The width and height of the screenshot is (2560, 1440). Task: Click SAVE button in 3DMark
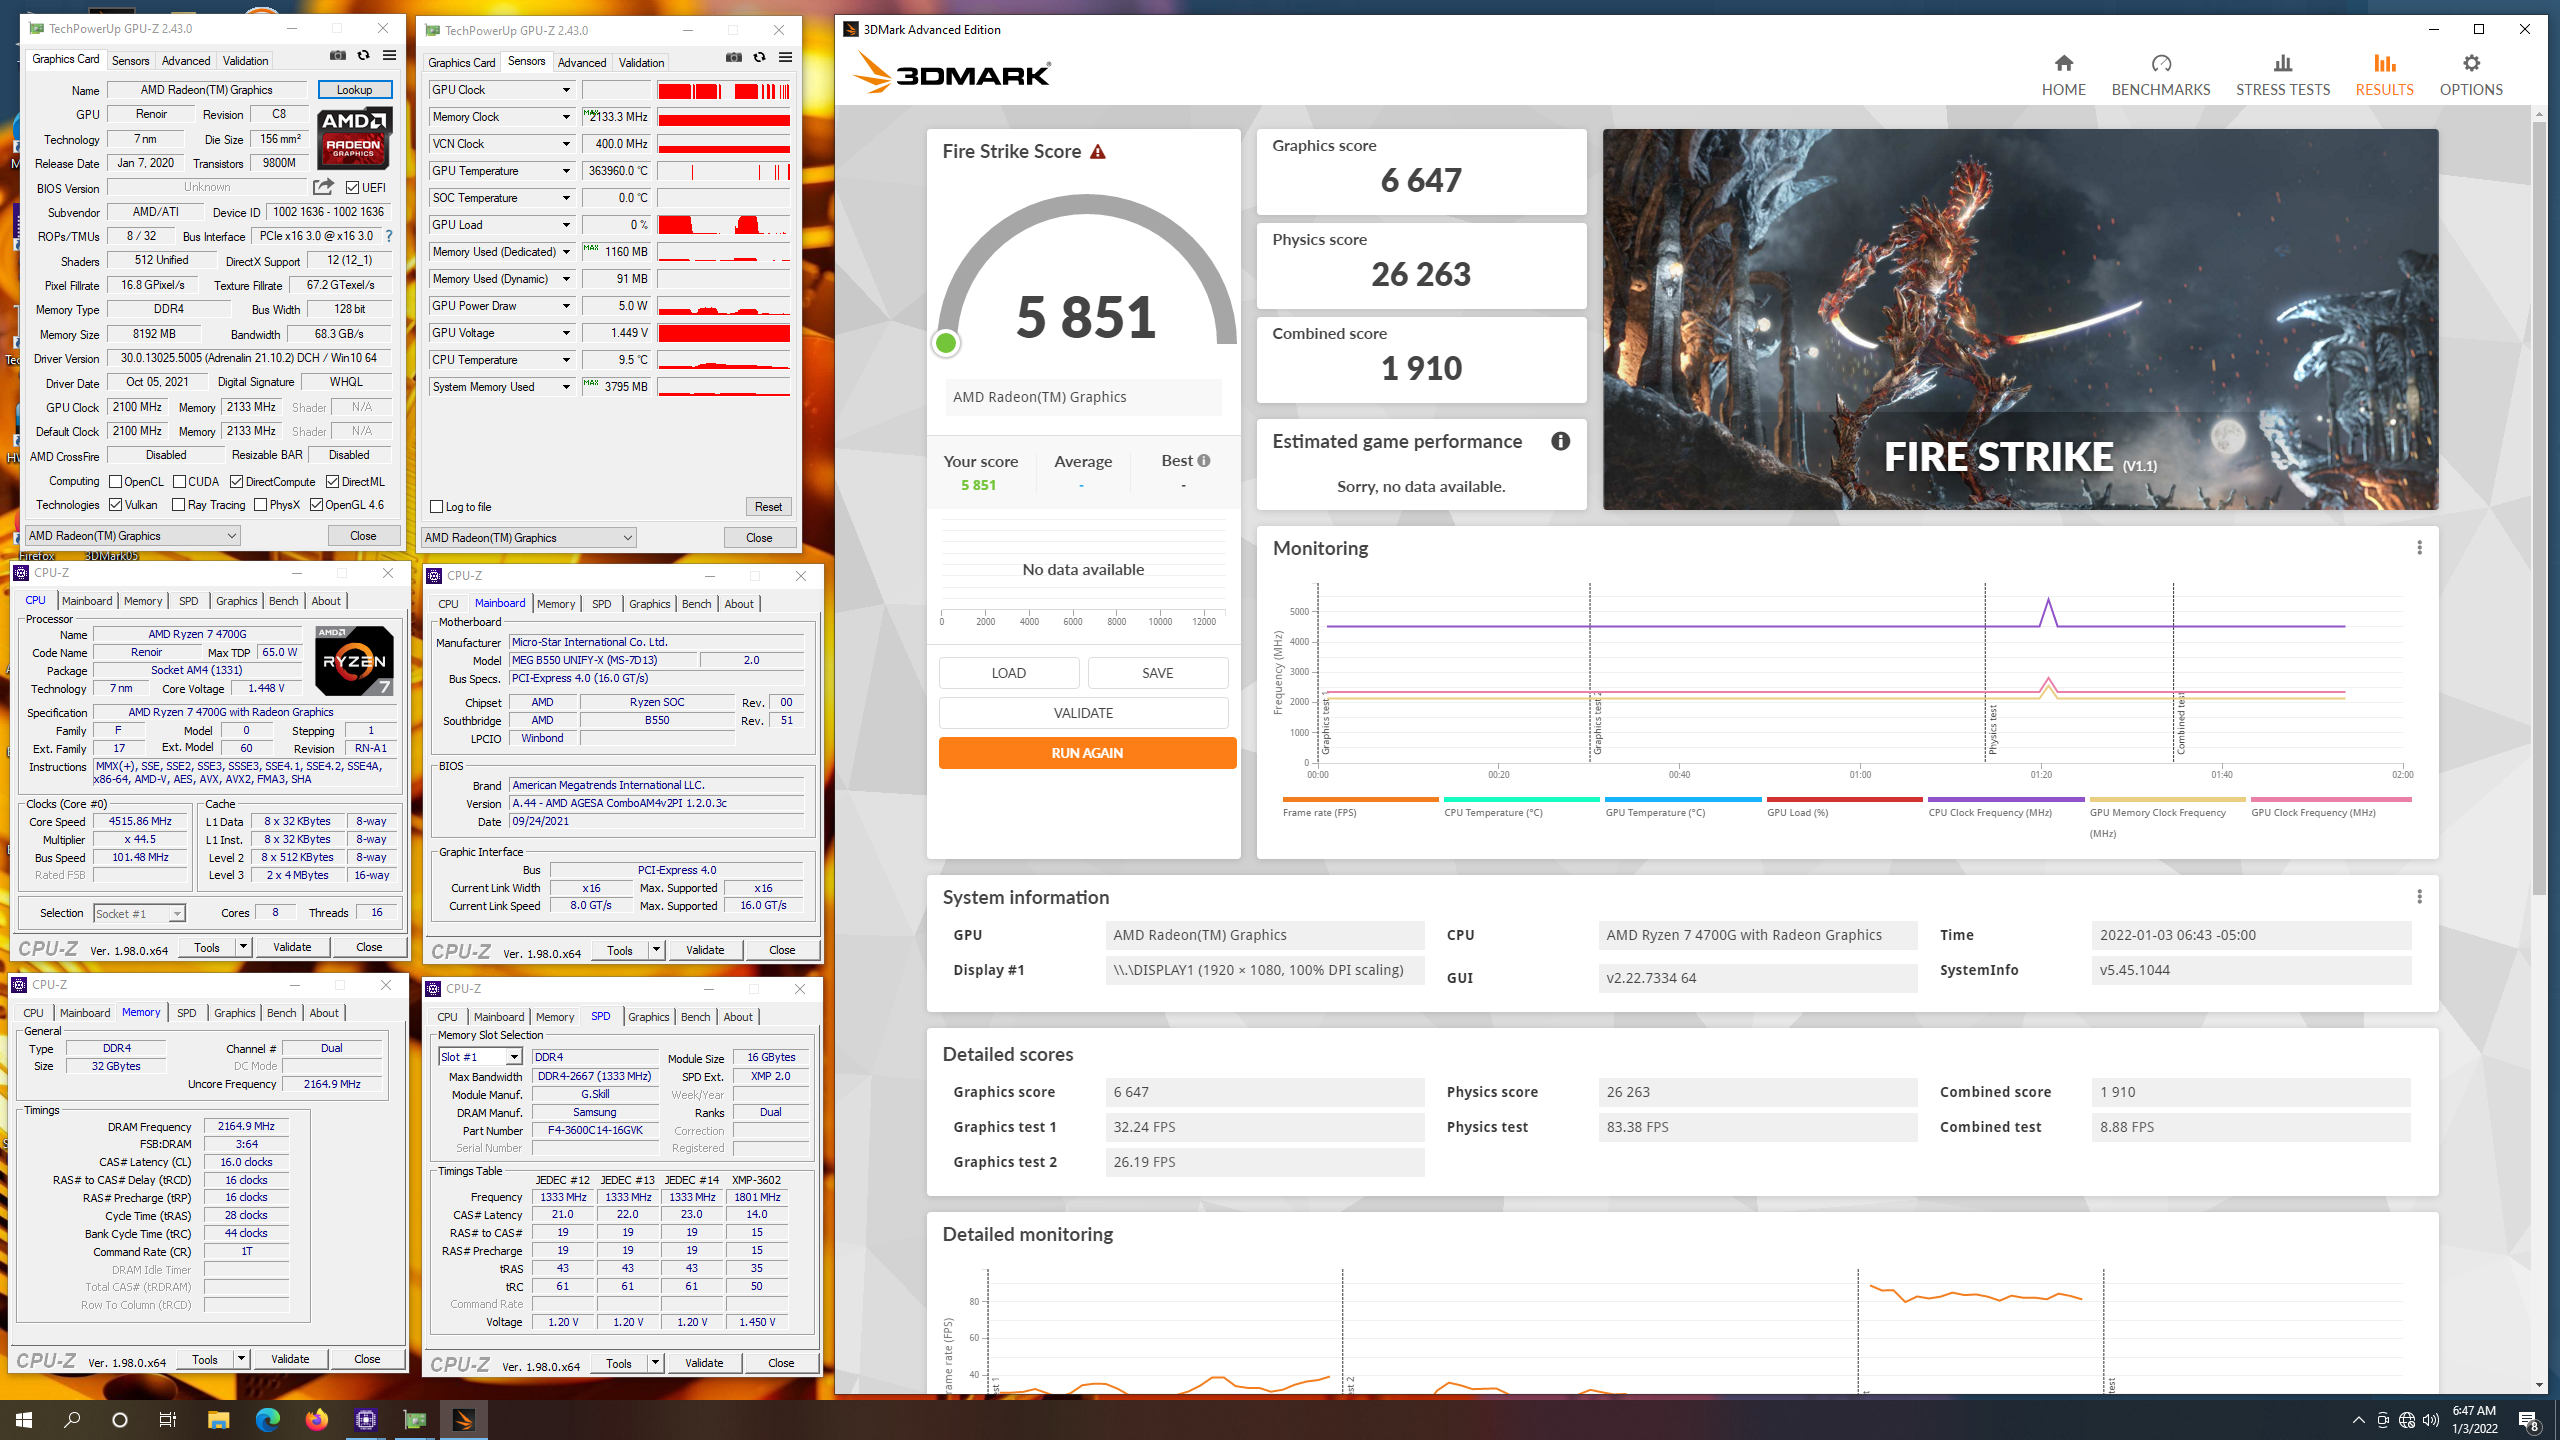pos(1157,673)
